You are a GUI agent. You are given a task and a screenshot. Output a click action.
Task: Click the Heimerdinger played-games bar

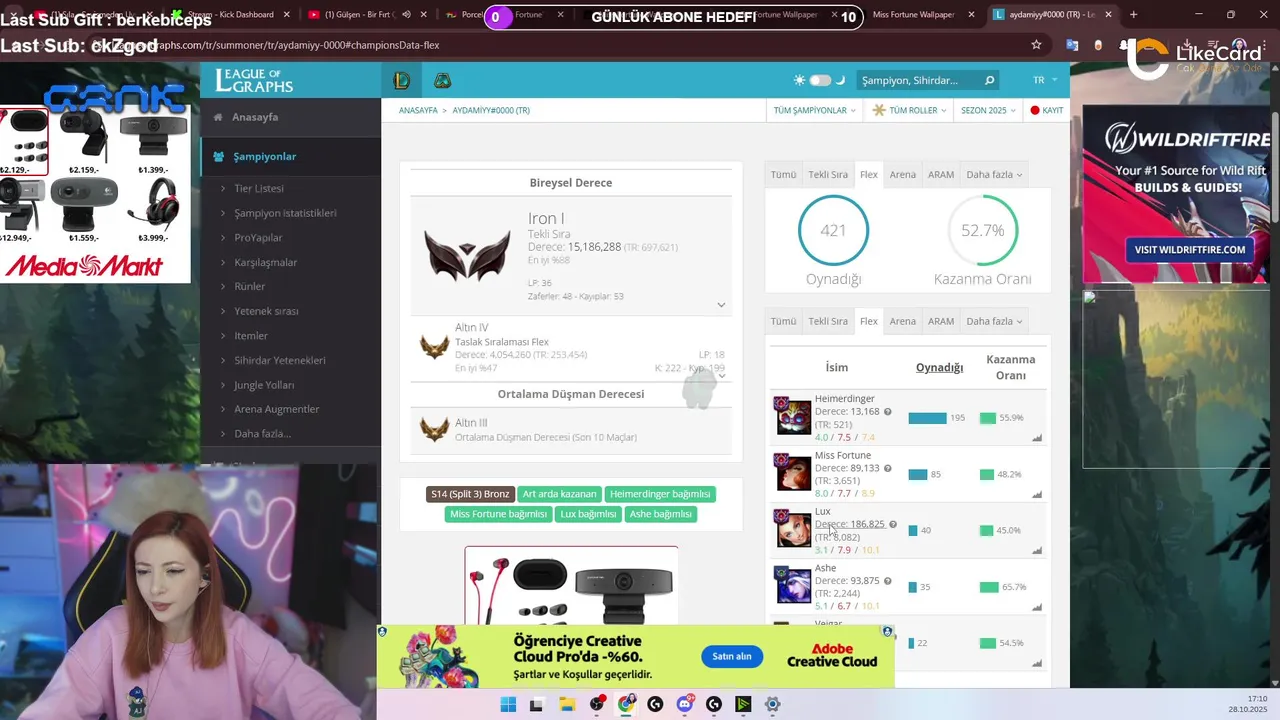927,418
